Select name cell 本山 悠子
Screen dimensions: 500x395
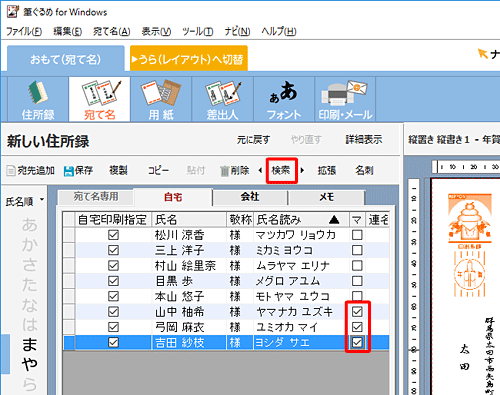click(189, 296)
